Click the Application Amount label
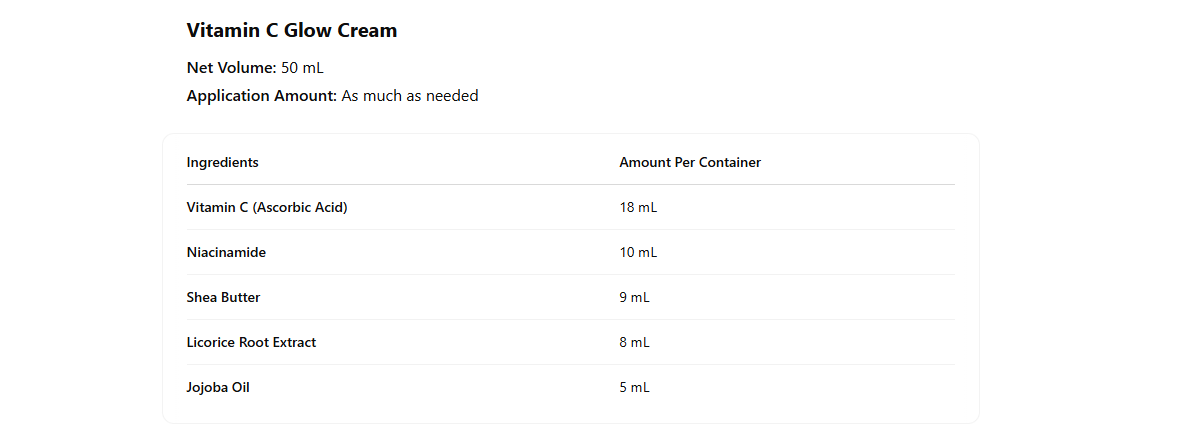 261,96
